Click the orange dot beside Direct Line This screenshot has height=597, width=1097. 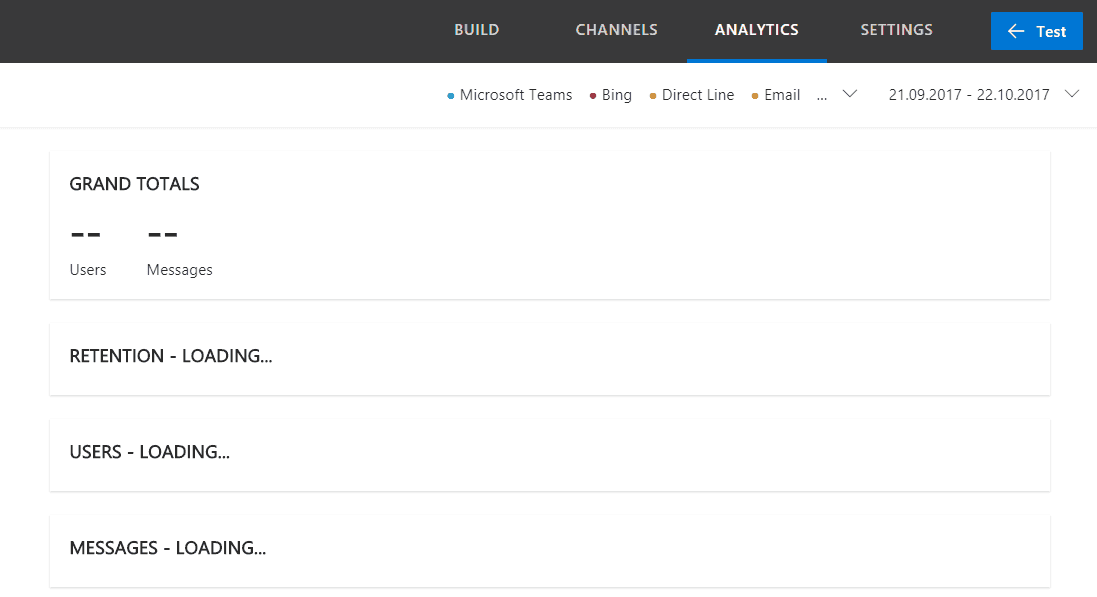653,96
